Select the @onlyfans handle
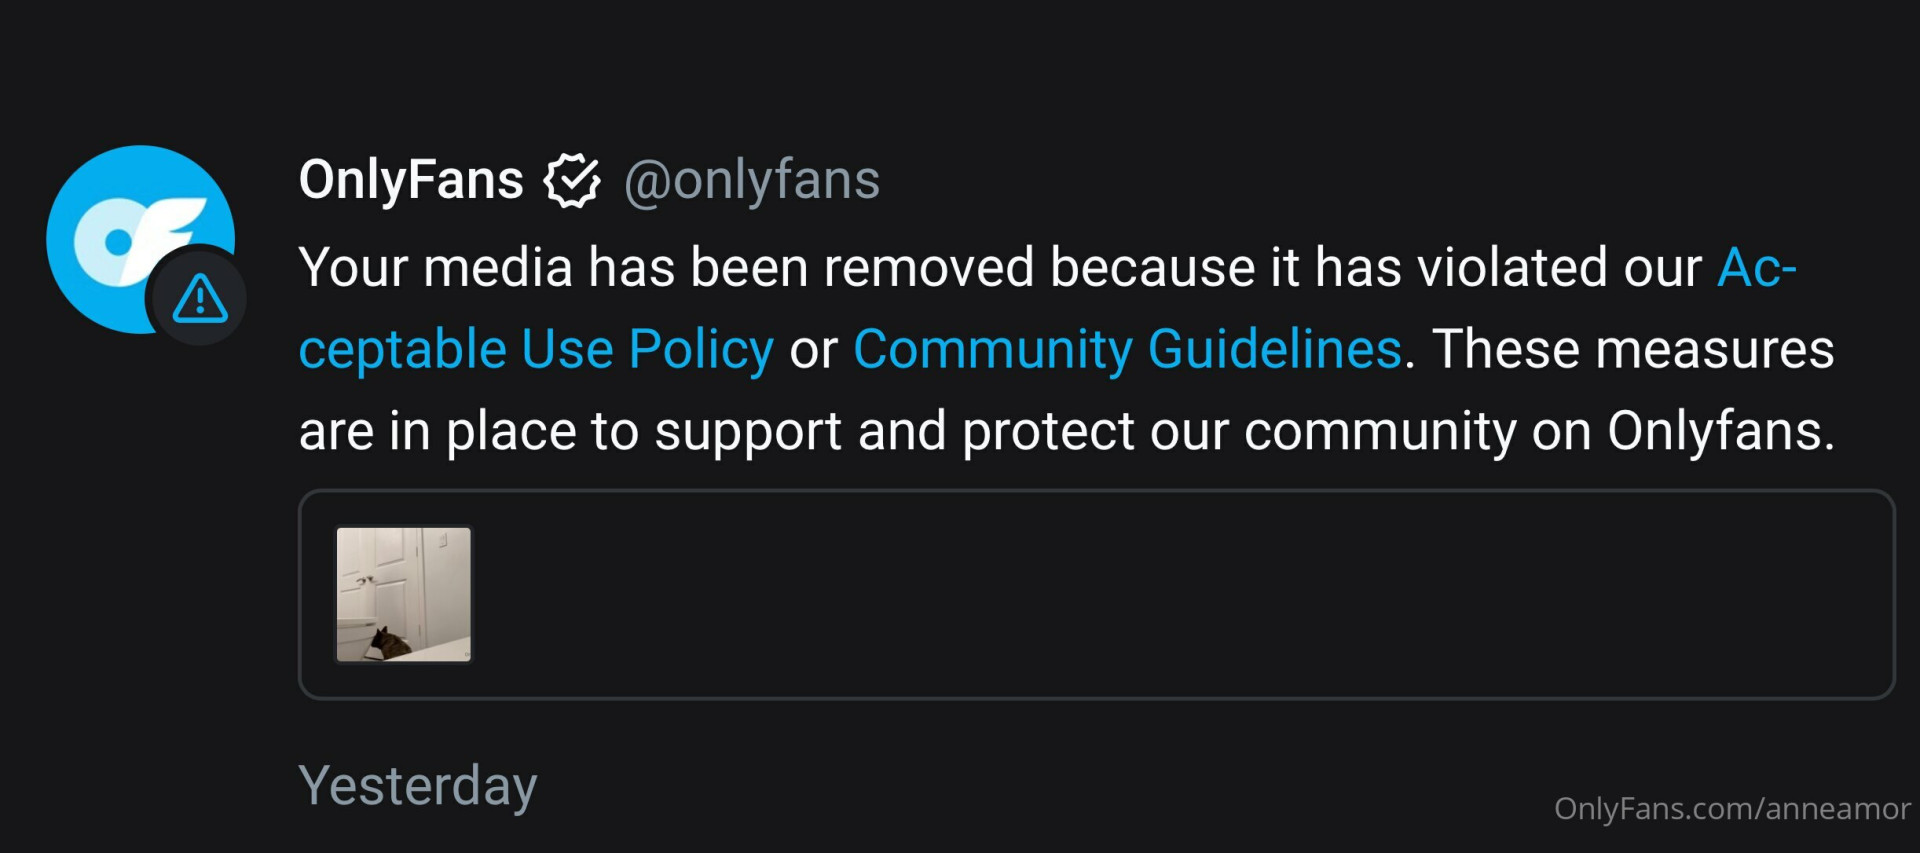 coord(751,180)
